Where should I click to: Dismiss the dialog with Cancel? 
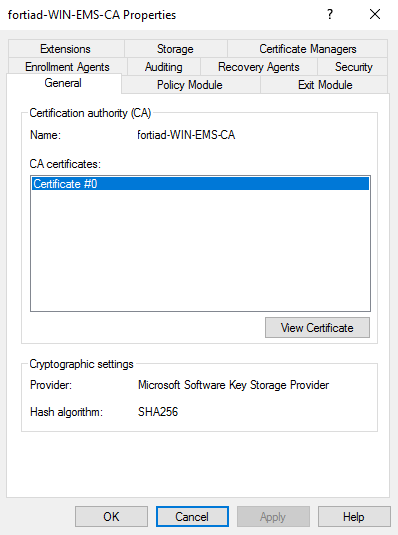click(192, 517)
